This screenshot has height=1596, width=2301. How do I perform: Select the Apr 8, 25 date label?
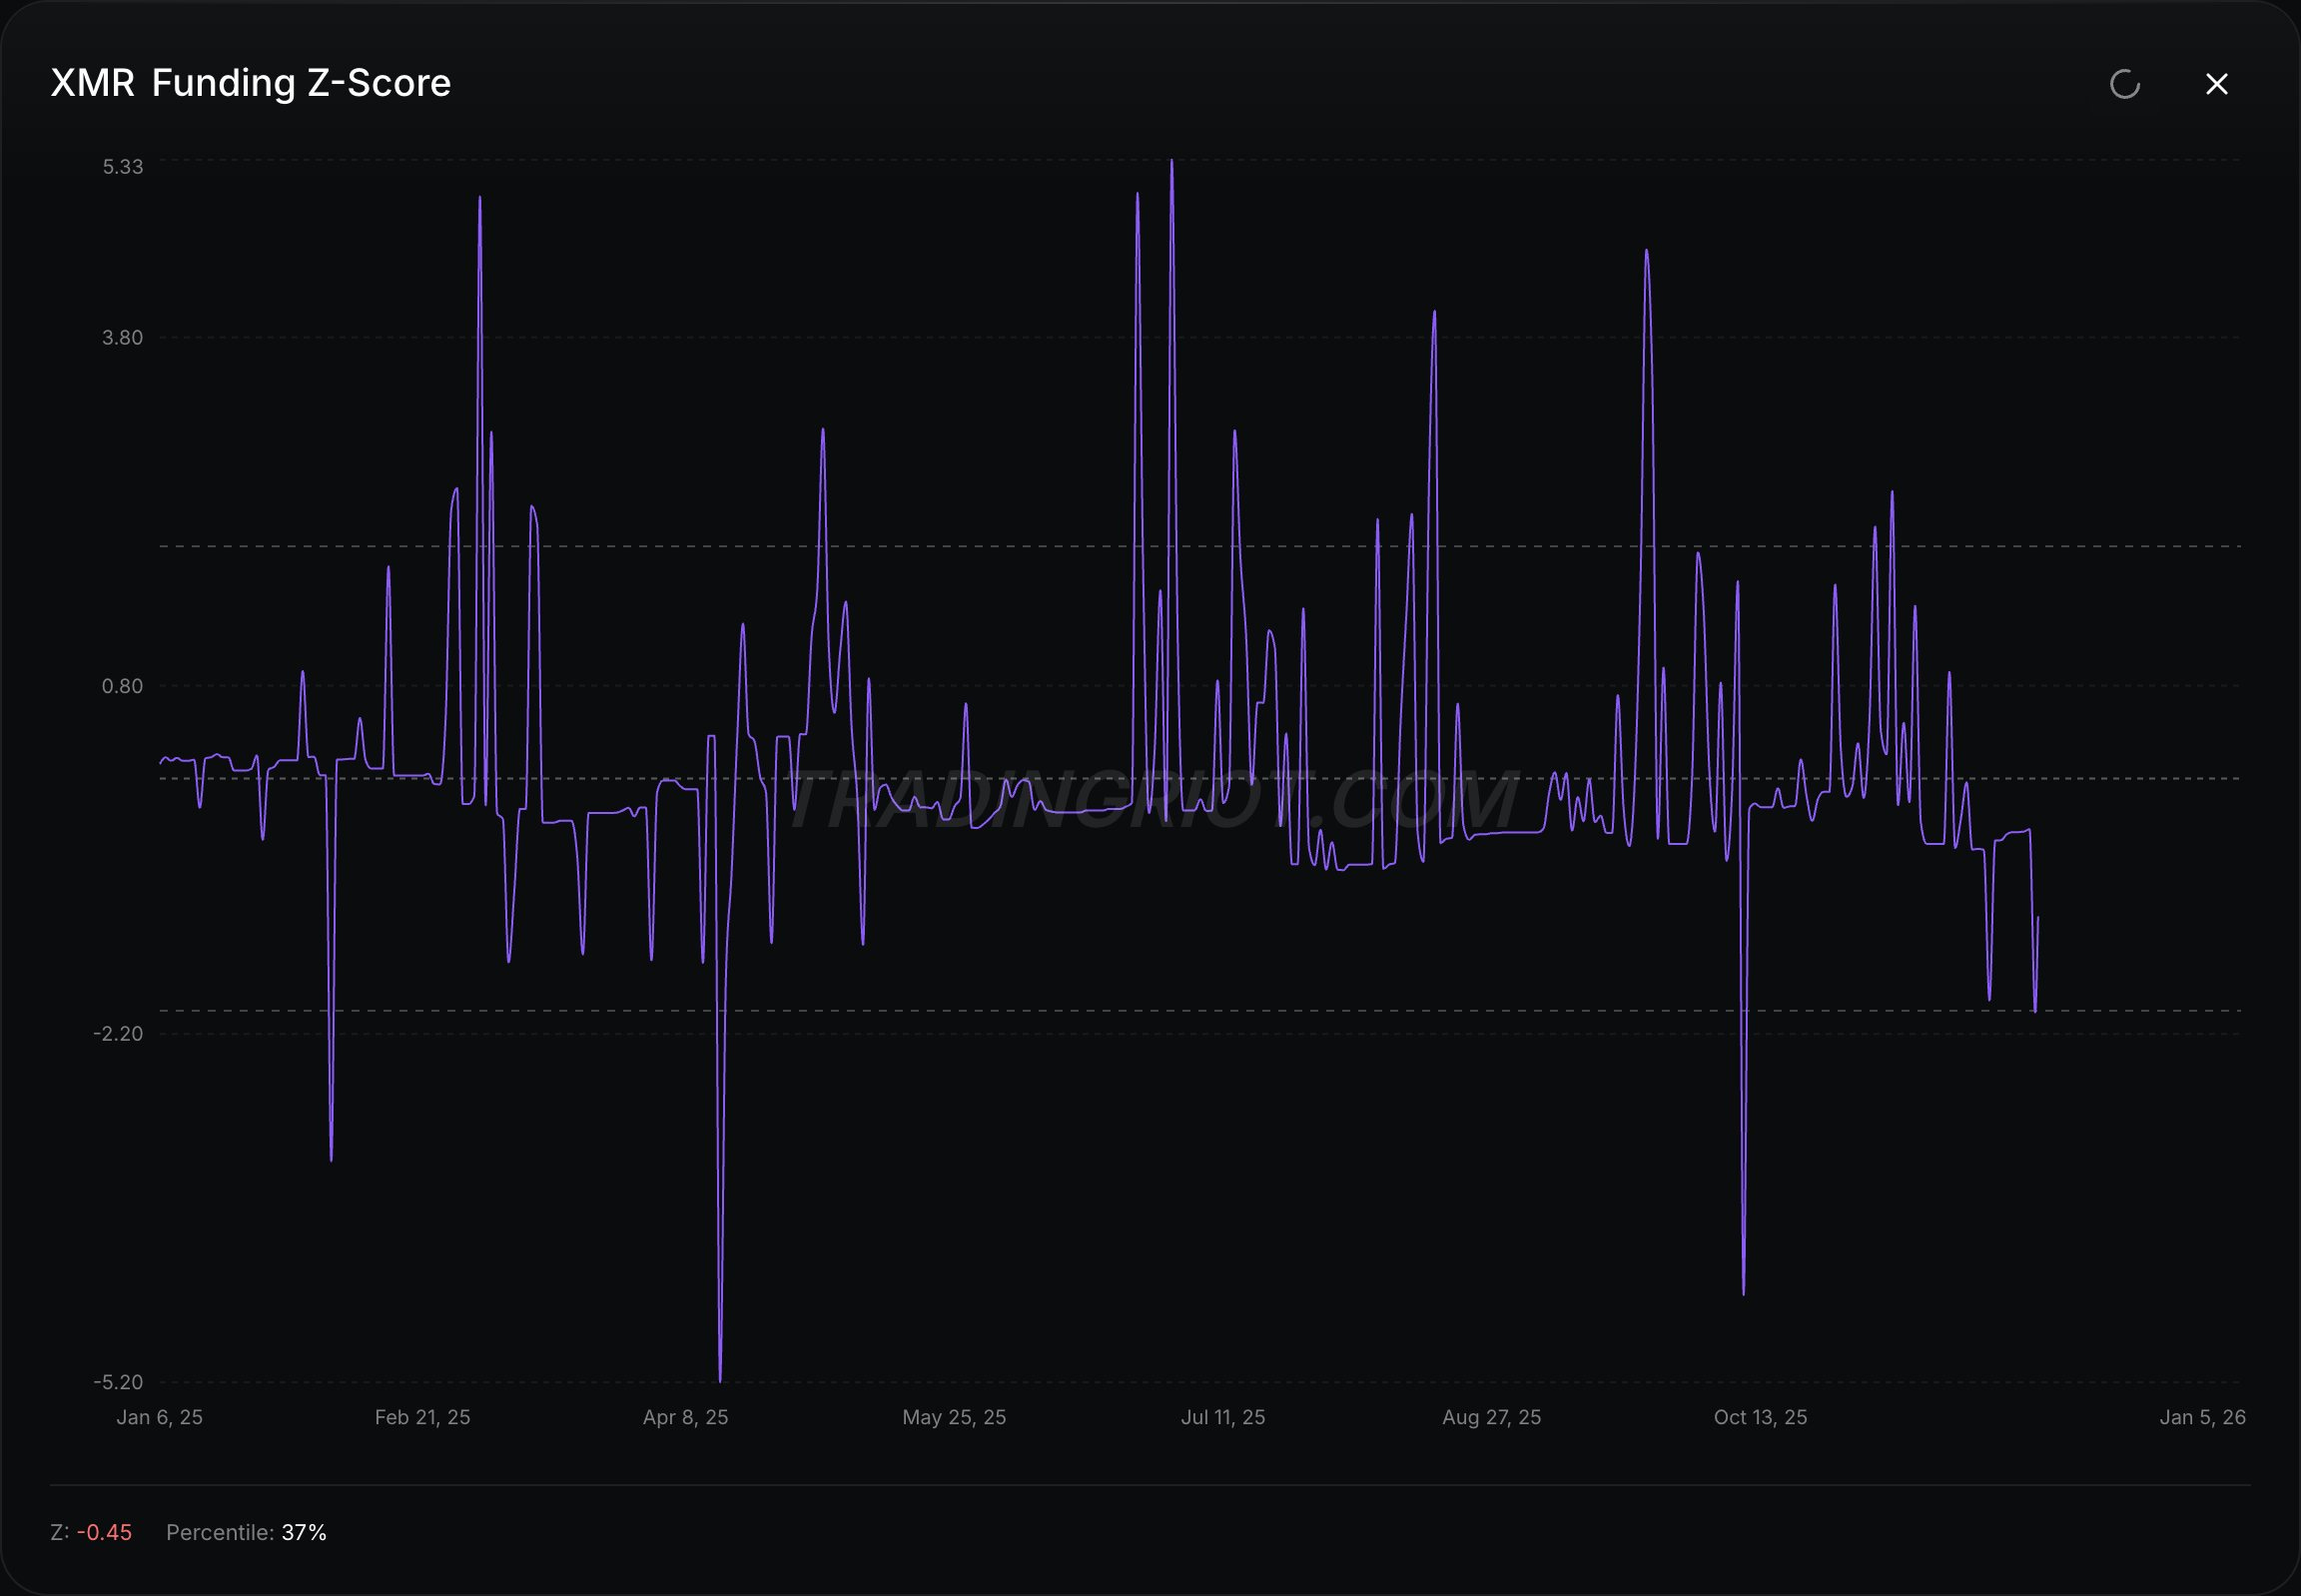(x=685, y=1417)
